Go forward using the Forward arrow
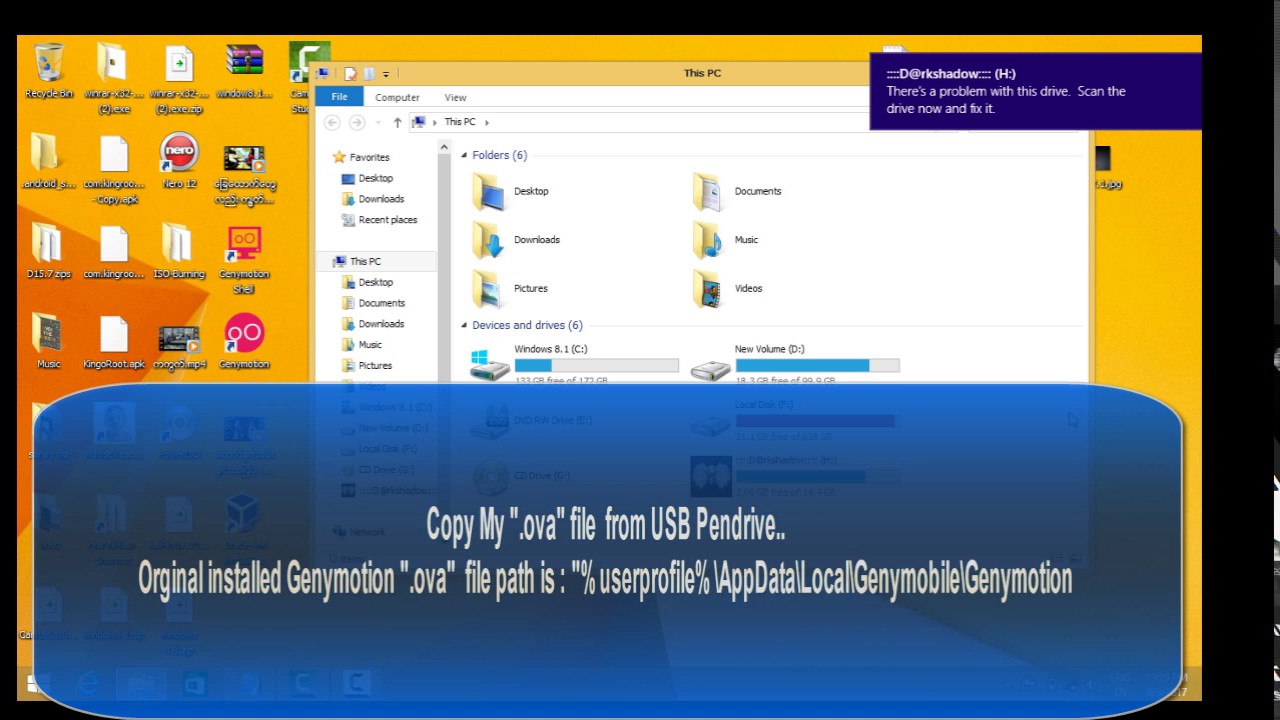The height and width of the screenshot is (720, 1280). point(357,122)
